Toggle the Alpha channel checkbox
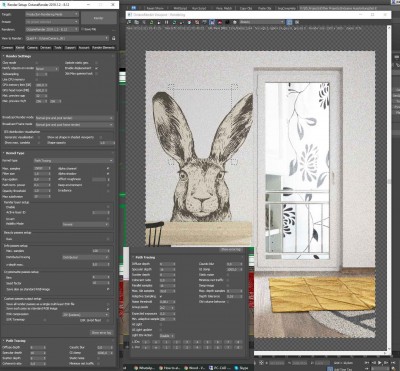This screenshot has height=371, width=400. coord(108,169)
